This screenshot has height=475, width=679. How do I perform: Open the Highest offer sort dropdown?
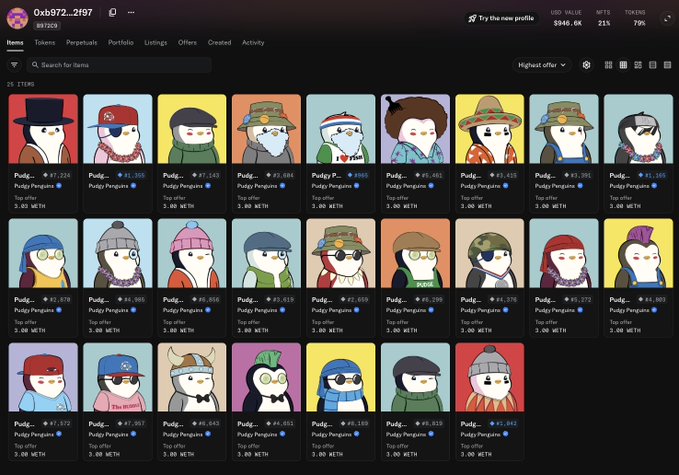[x=542, y=65]
